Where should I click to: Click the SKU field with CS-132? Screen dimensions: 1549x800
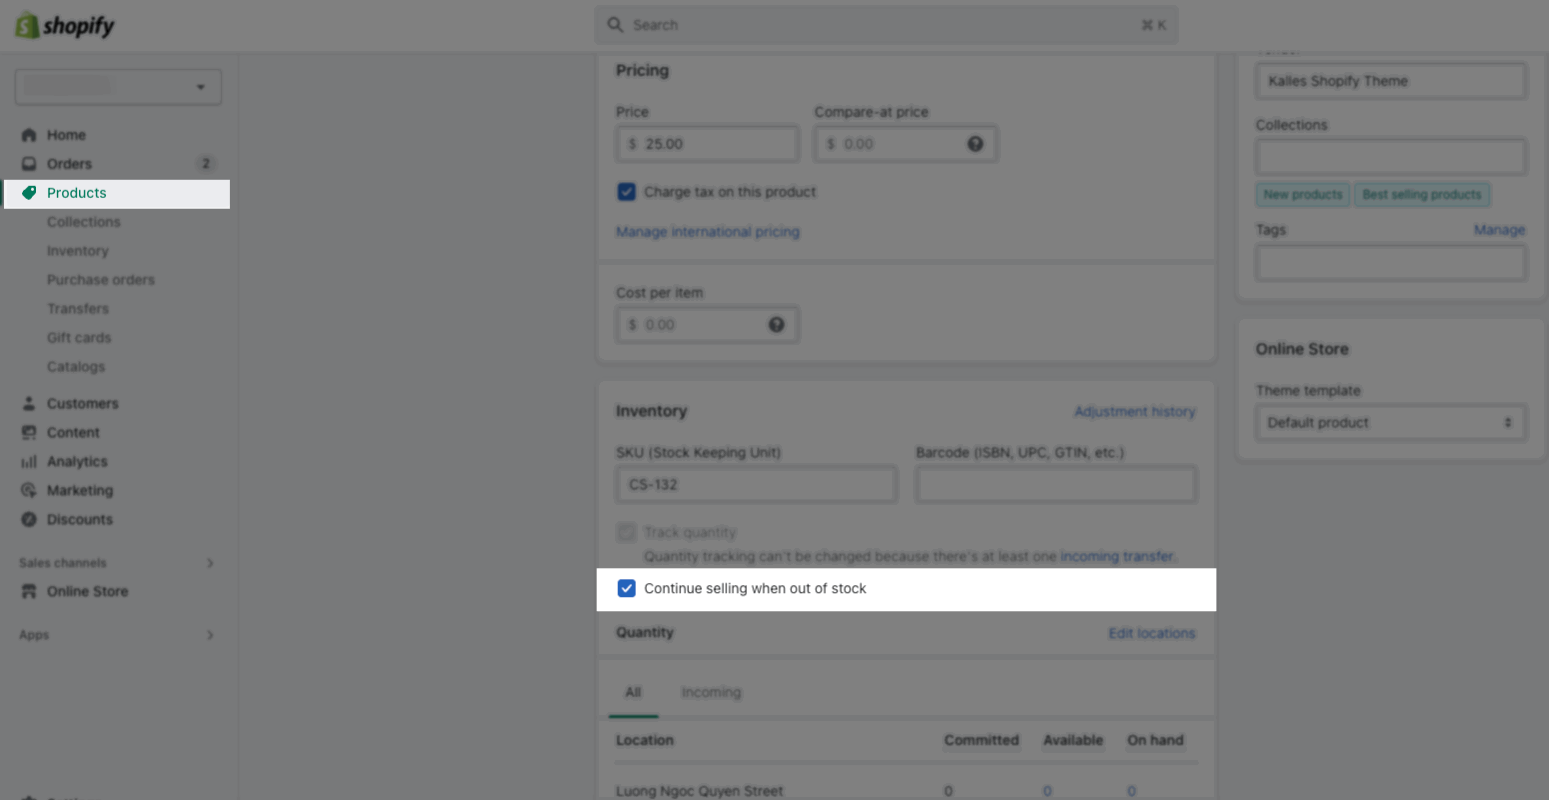tap(757, 485)
